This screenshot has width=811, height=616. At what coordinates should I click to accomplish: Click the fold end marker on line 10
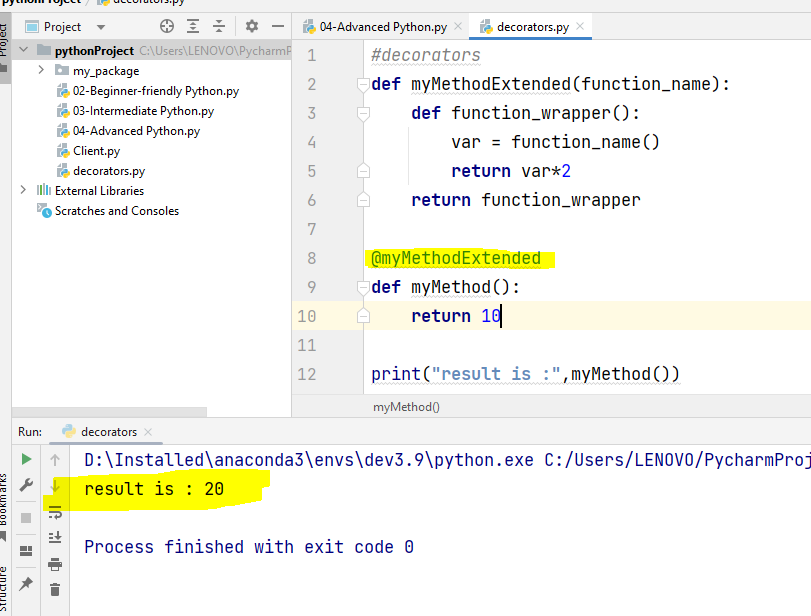[x=363, y=315]
